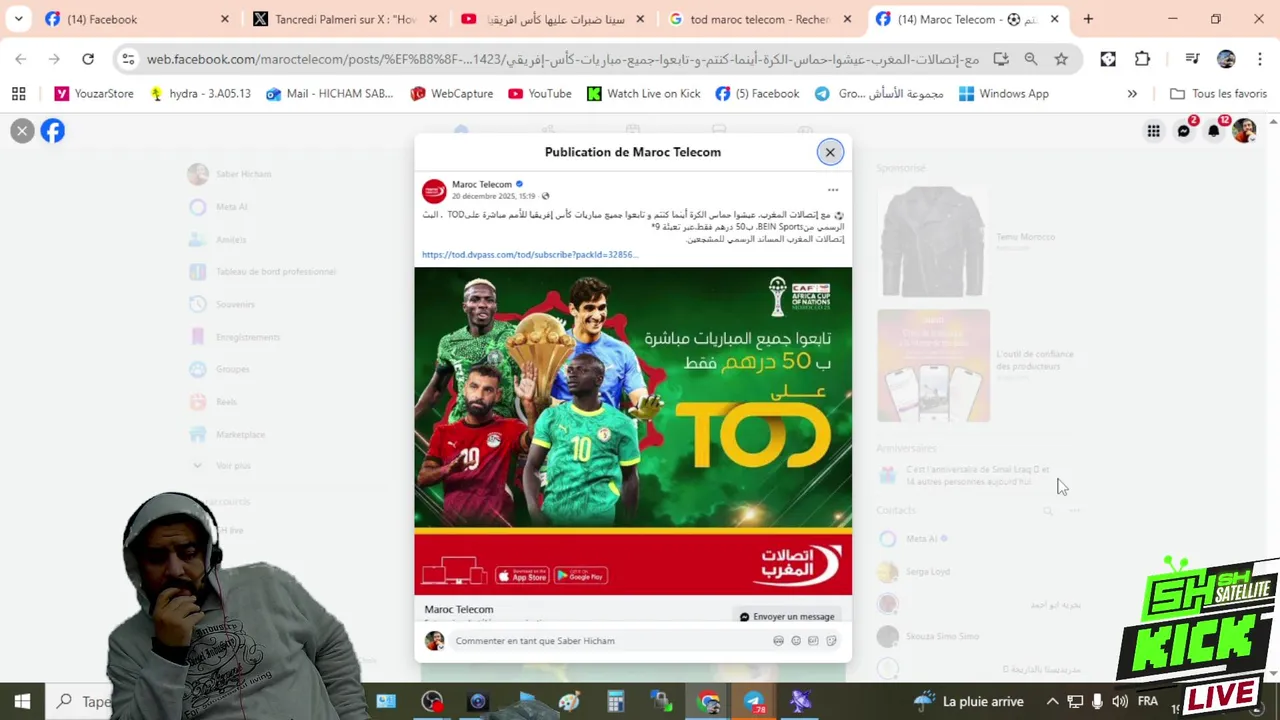Open YouzarStore bookmark

94,94
